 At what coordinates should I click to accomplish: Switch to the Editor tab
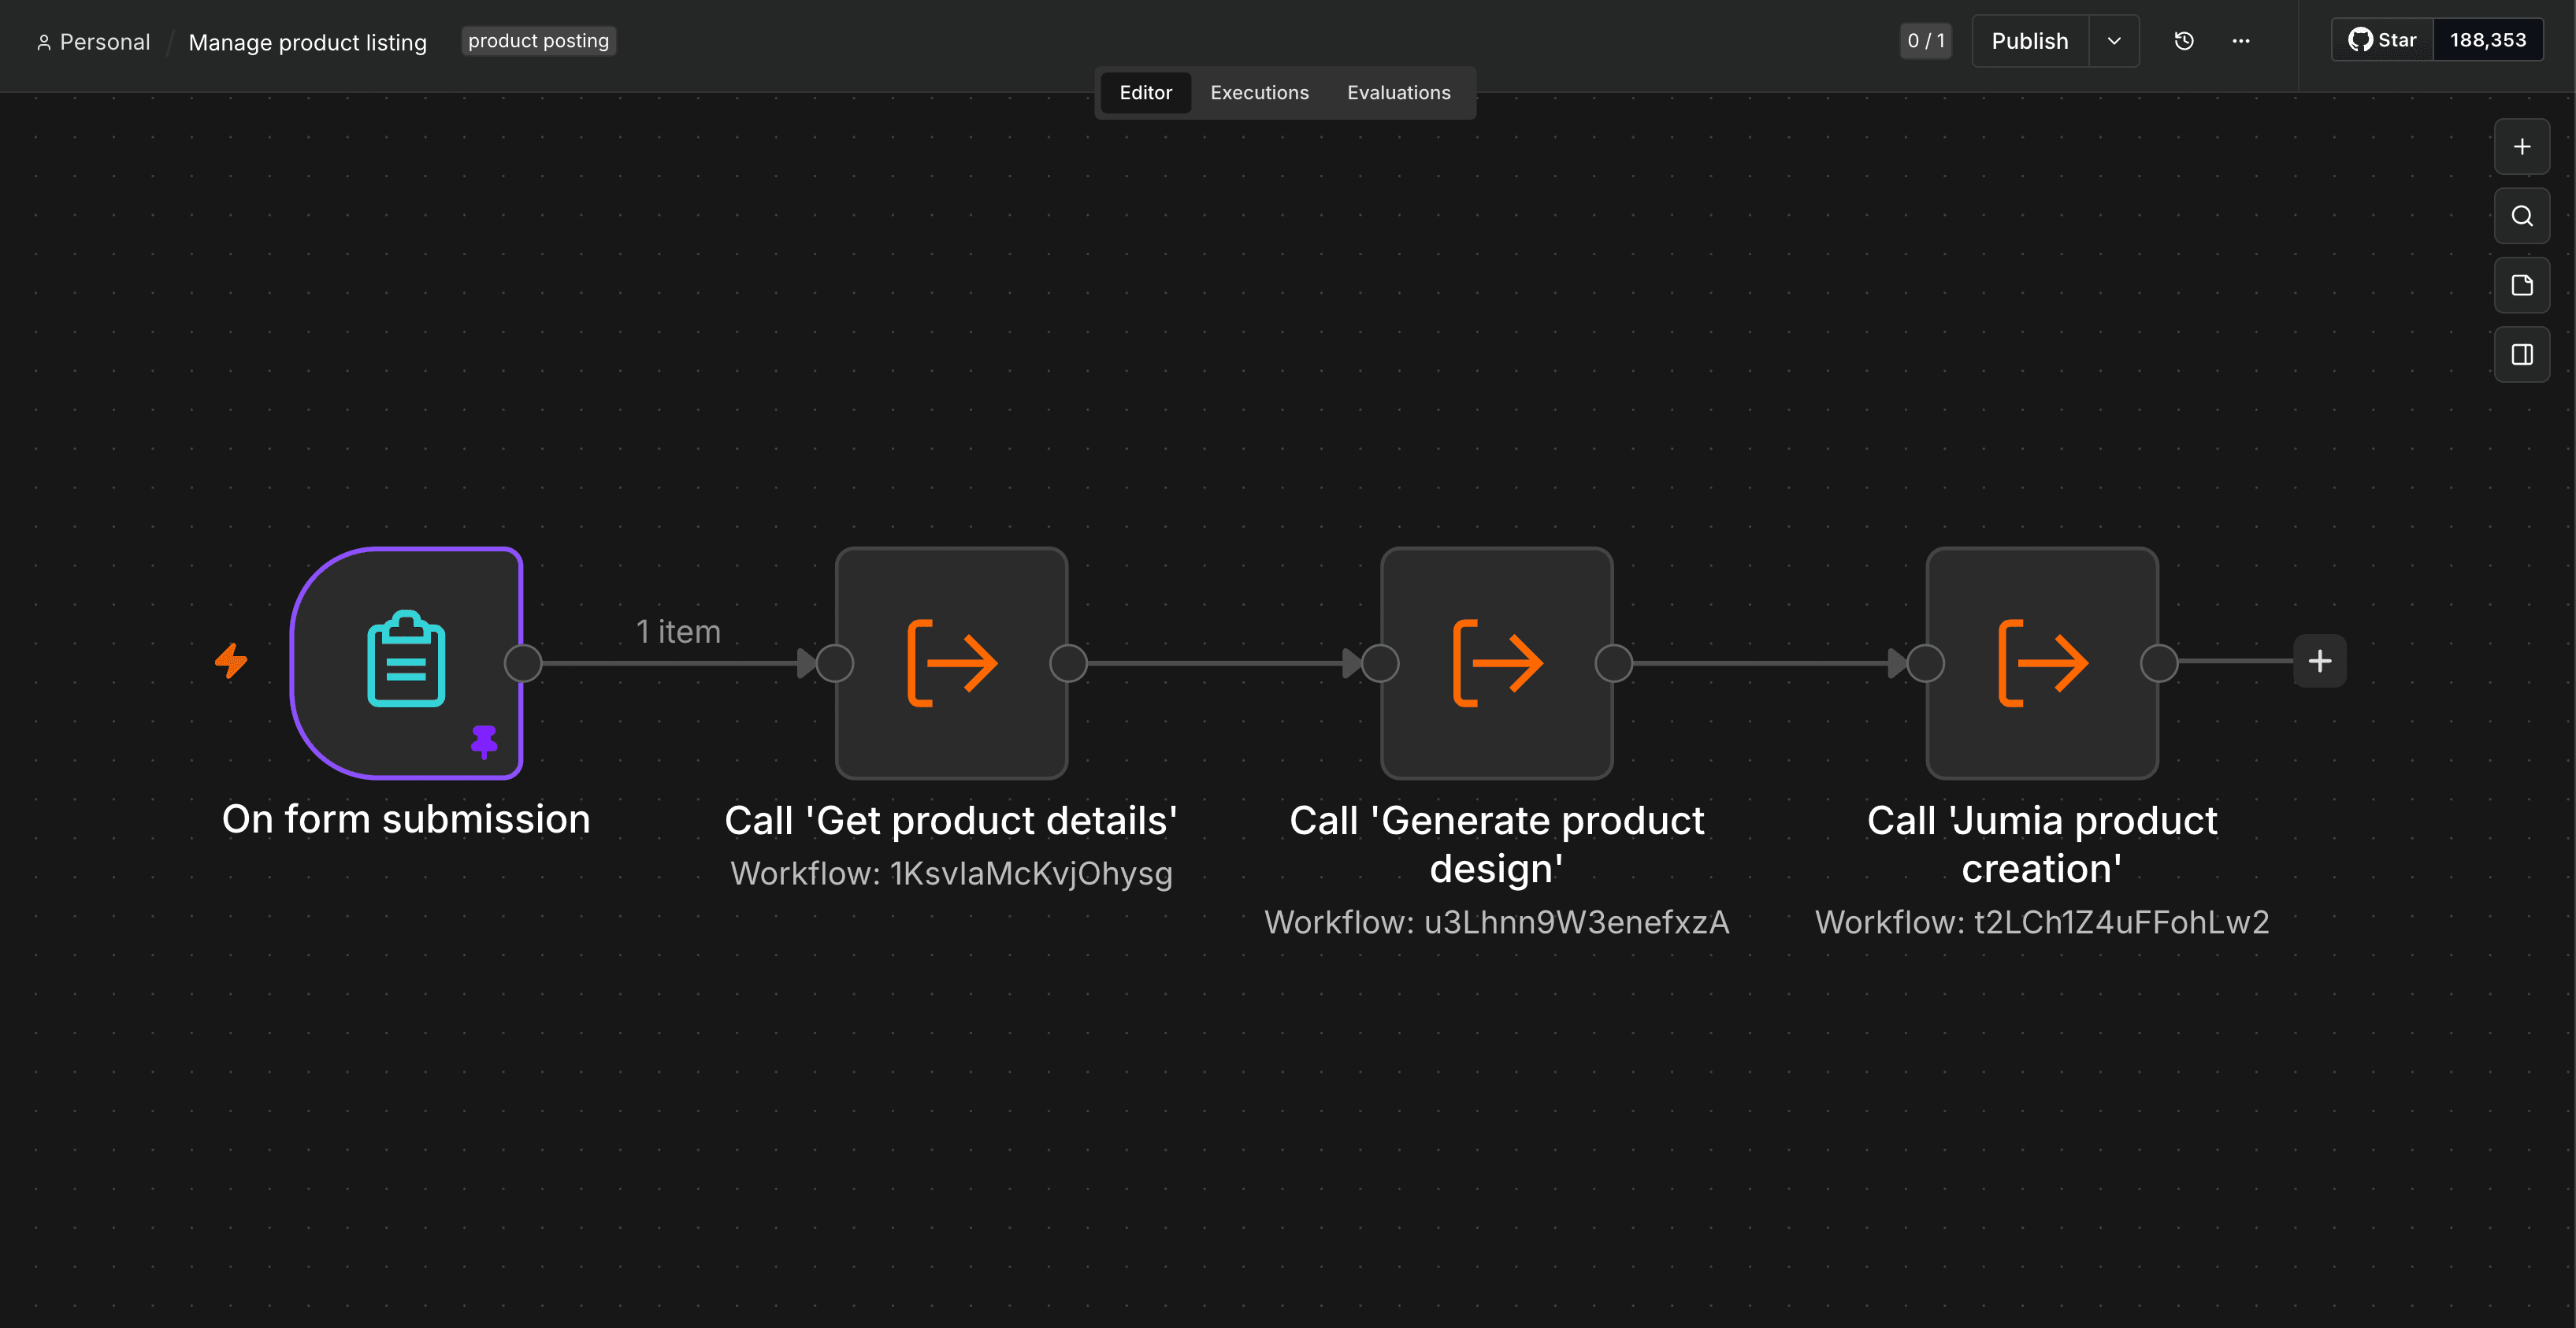pos(1145,92)
